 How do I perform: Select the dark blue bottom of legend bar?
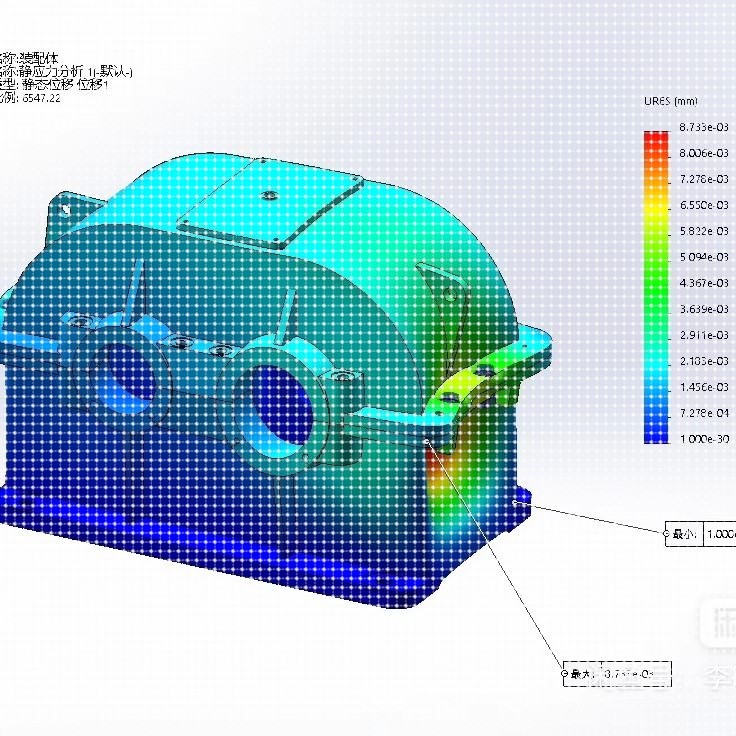point(656,434)
